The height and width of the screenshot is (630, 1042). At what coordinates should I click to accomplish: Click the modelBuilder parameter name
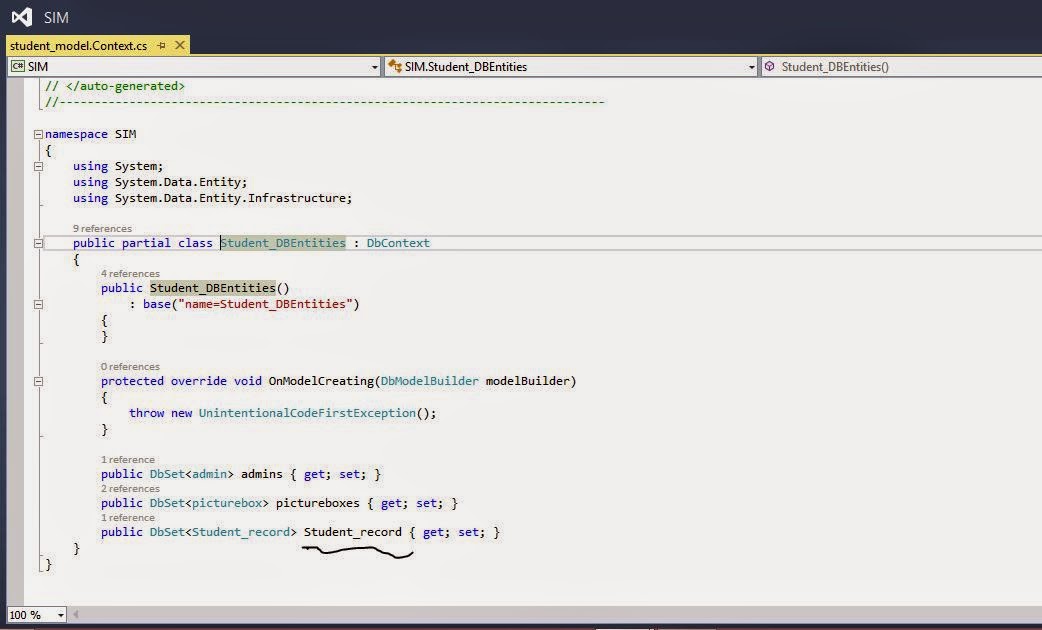[x=528, y=381]
